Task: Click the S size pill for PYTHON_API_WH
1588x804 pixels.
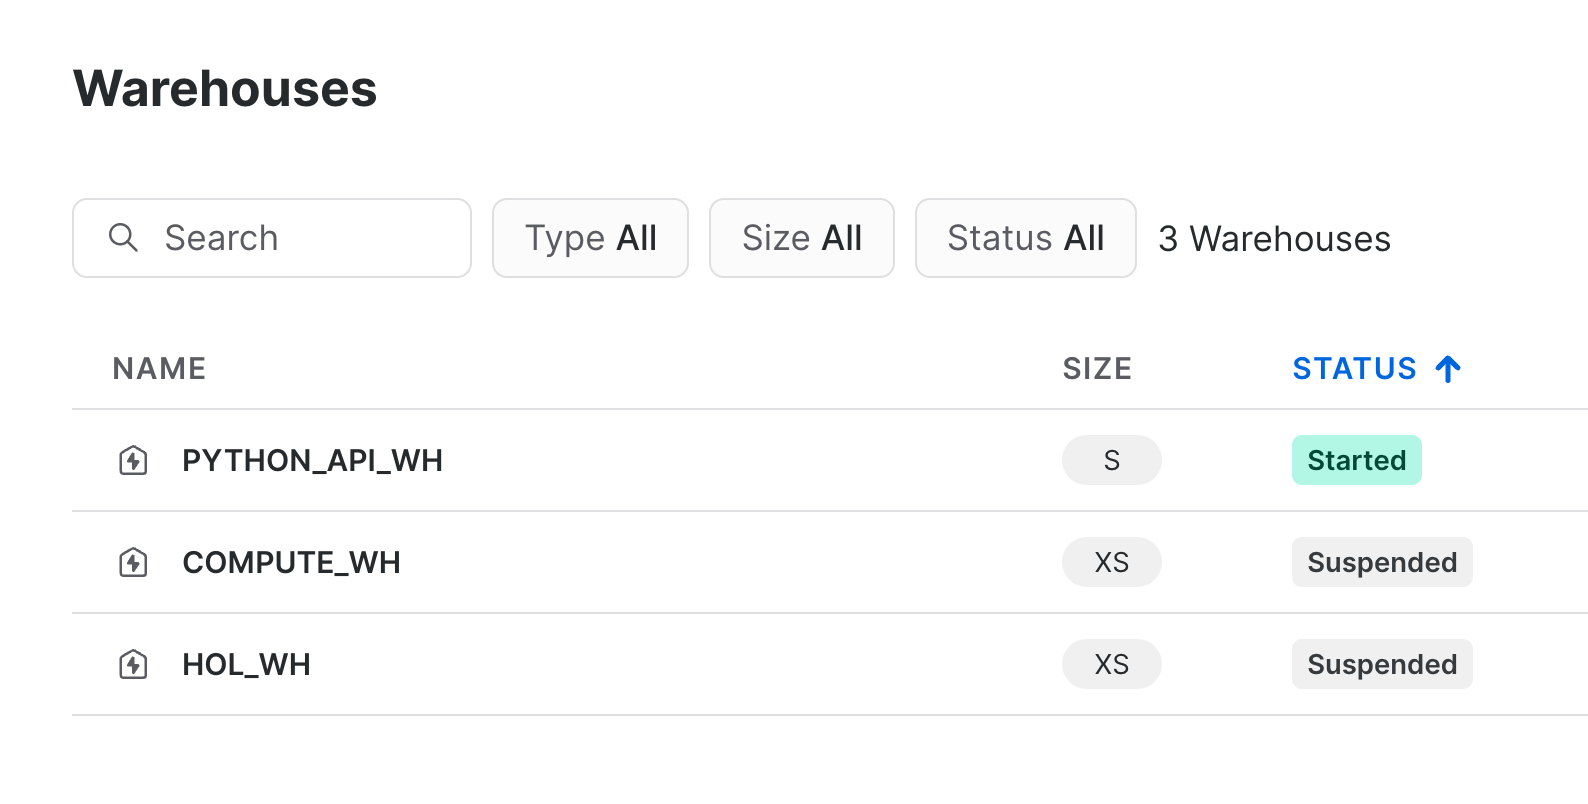Action: tap(1111, 460)
